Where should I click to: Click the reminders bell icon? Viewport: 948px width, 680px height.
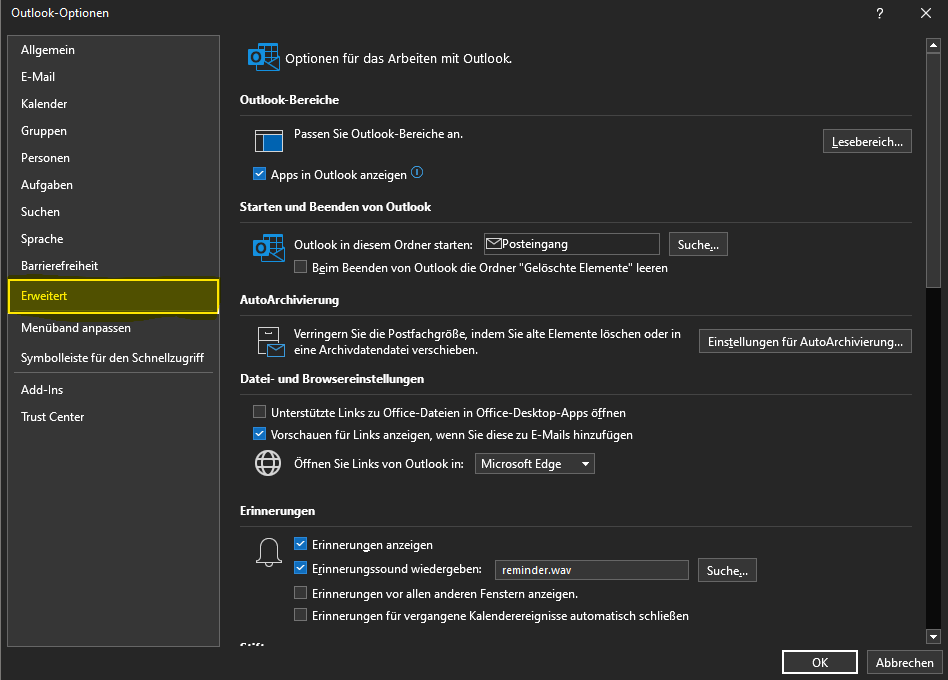point(268,552)
